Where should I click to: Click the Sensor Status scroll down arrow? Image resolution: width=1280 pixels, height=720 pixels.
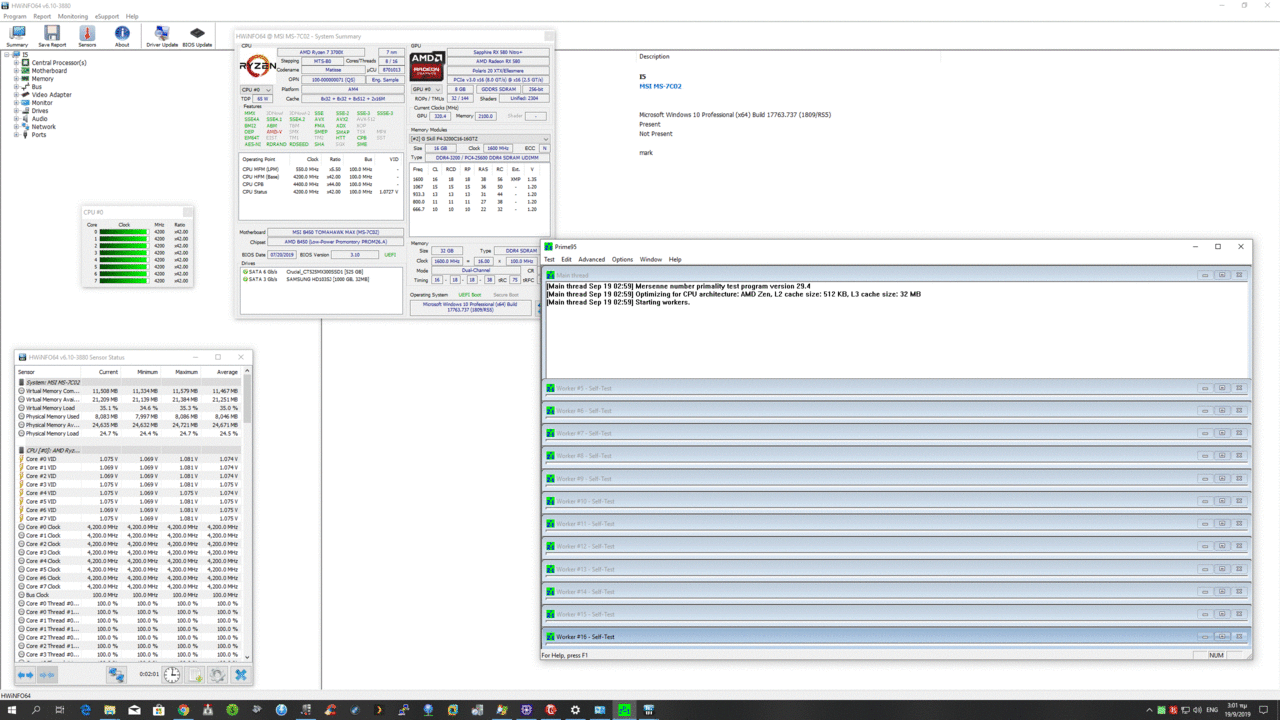(247, 657)
